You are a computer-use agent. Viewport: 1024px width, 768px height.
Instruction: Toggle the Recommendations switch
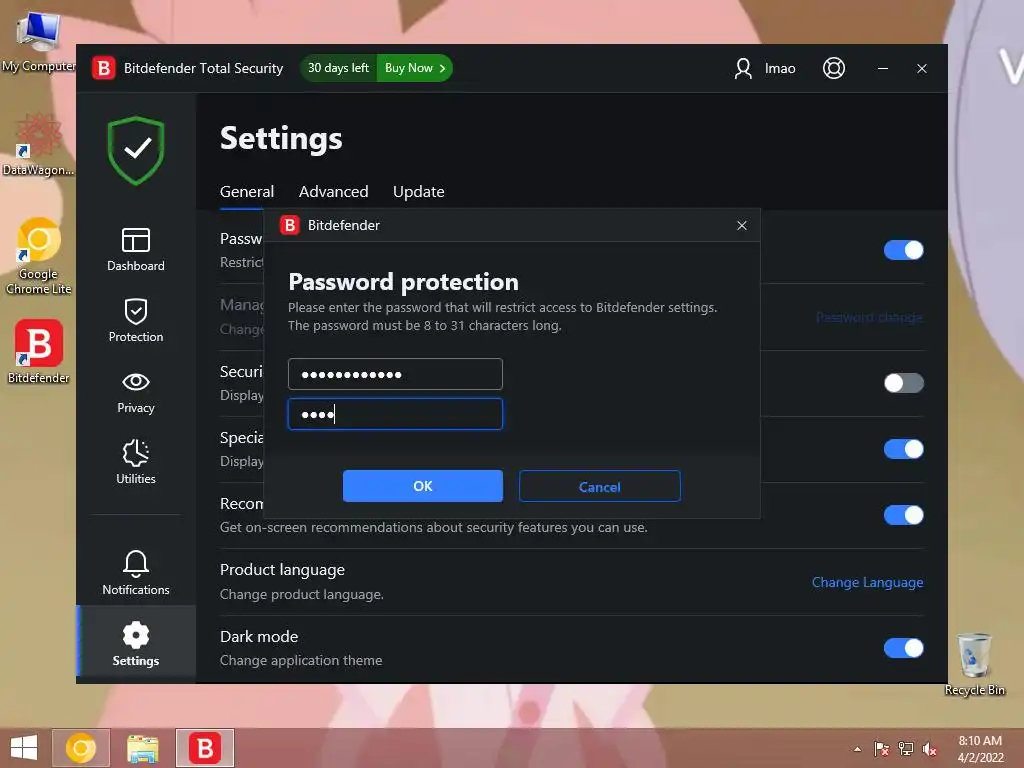point(903,515)
